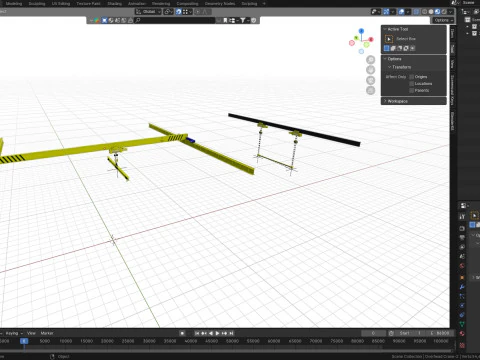
Task: Open the Global transform orientation dropdown
Action: [x=148, y=12]
